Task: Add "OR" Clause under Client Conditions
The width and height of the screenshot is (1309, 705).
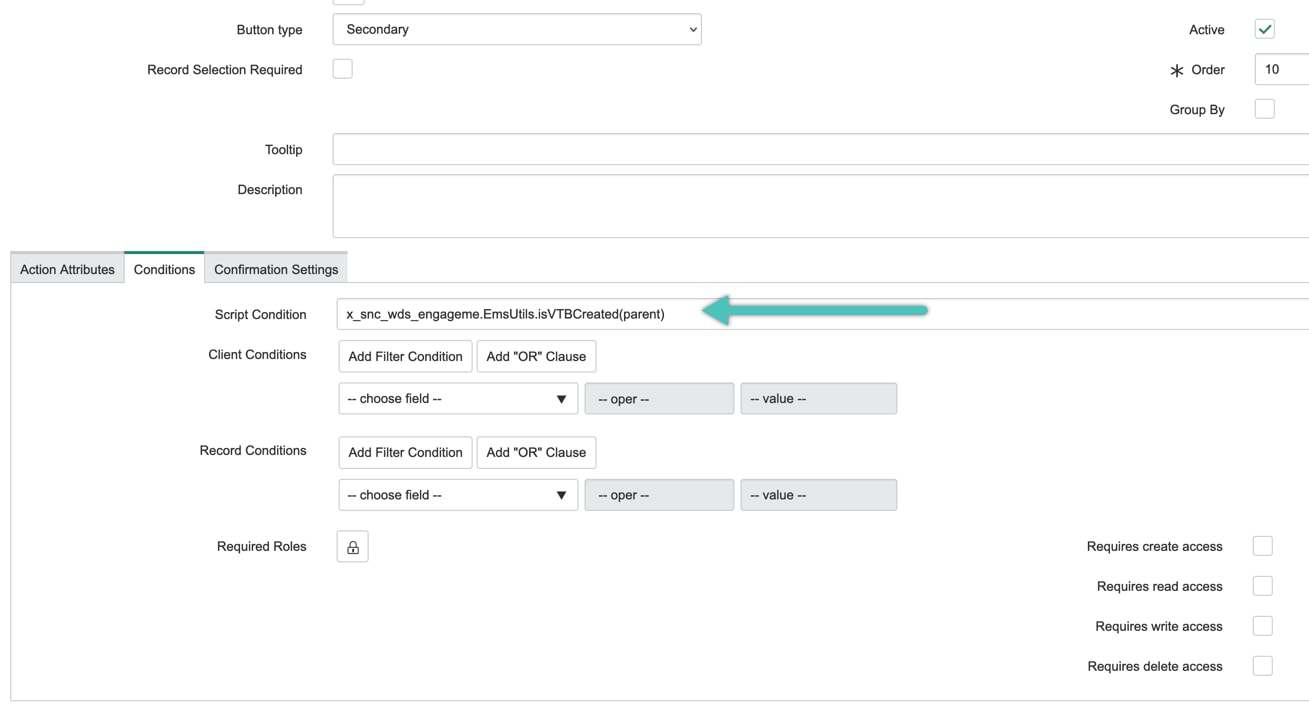Action: point(536,356)
